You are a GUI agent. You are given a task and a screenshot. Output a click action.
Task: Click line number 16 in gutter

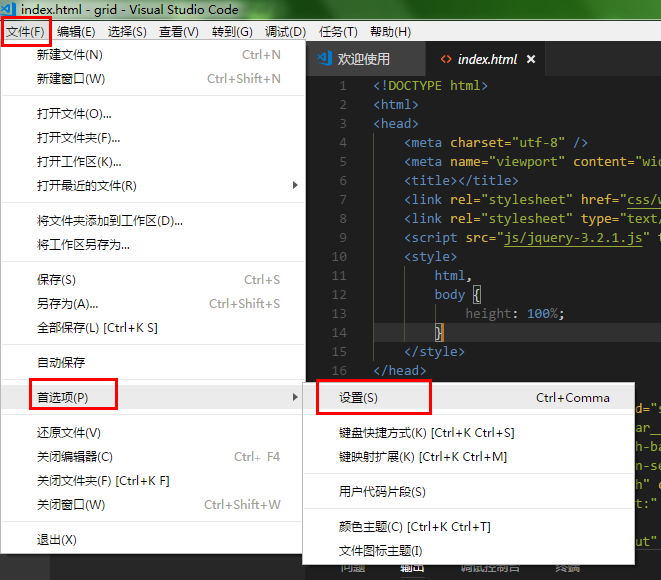click(339, 371)
